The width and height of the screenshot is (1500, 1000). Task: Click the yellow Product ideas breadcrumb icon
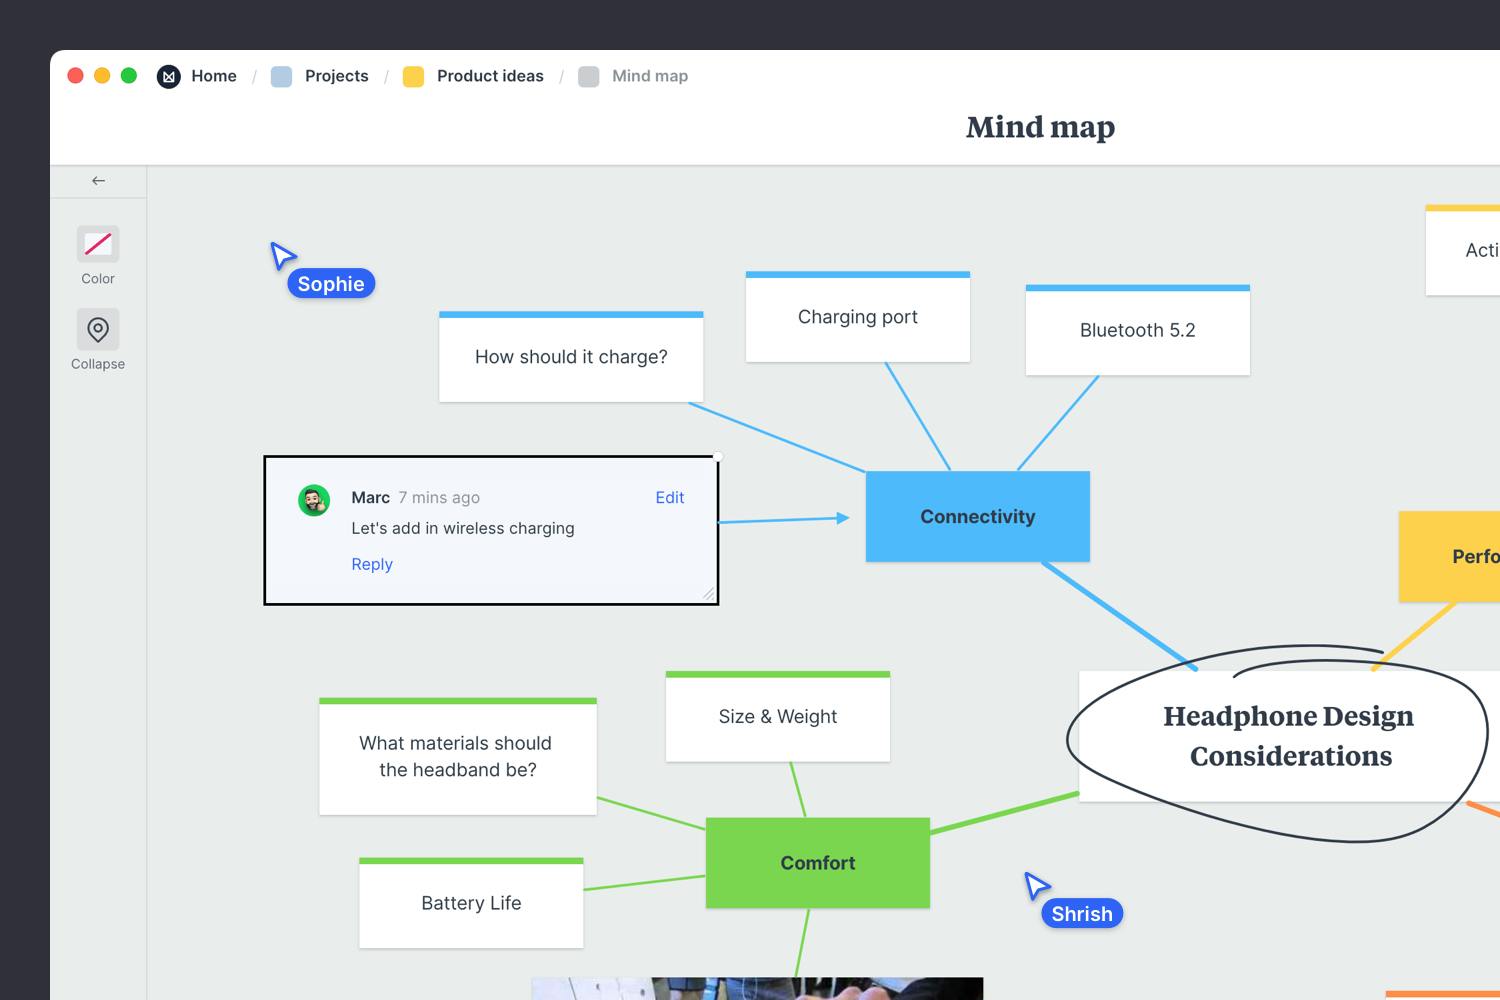pos(413,76)
